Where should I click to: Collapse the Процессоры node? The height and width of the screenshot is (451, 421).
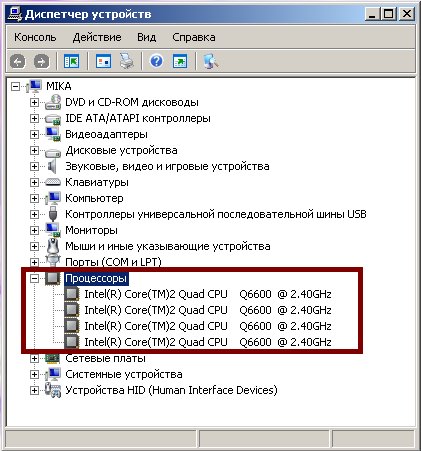point(34,278)
